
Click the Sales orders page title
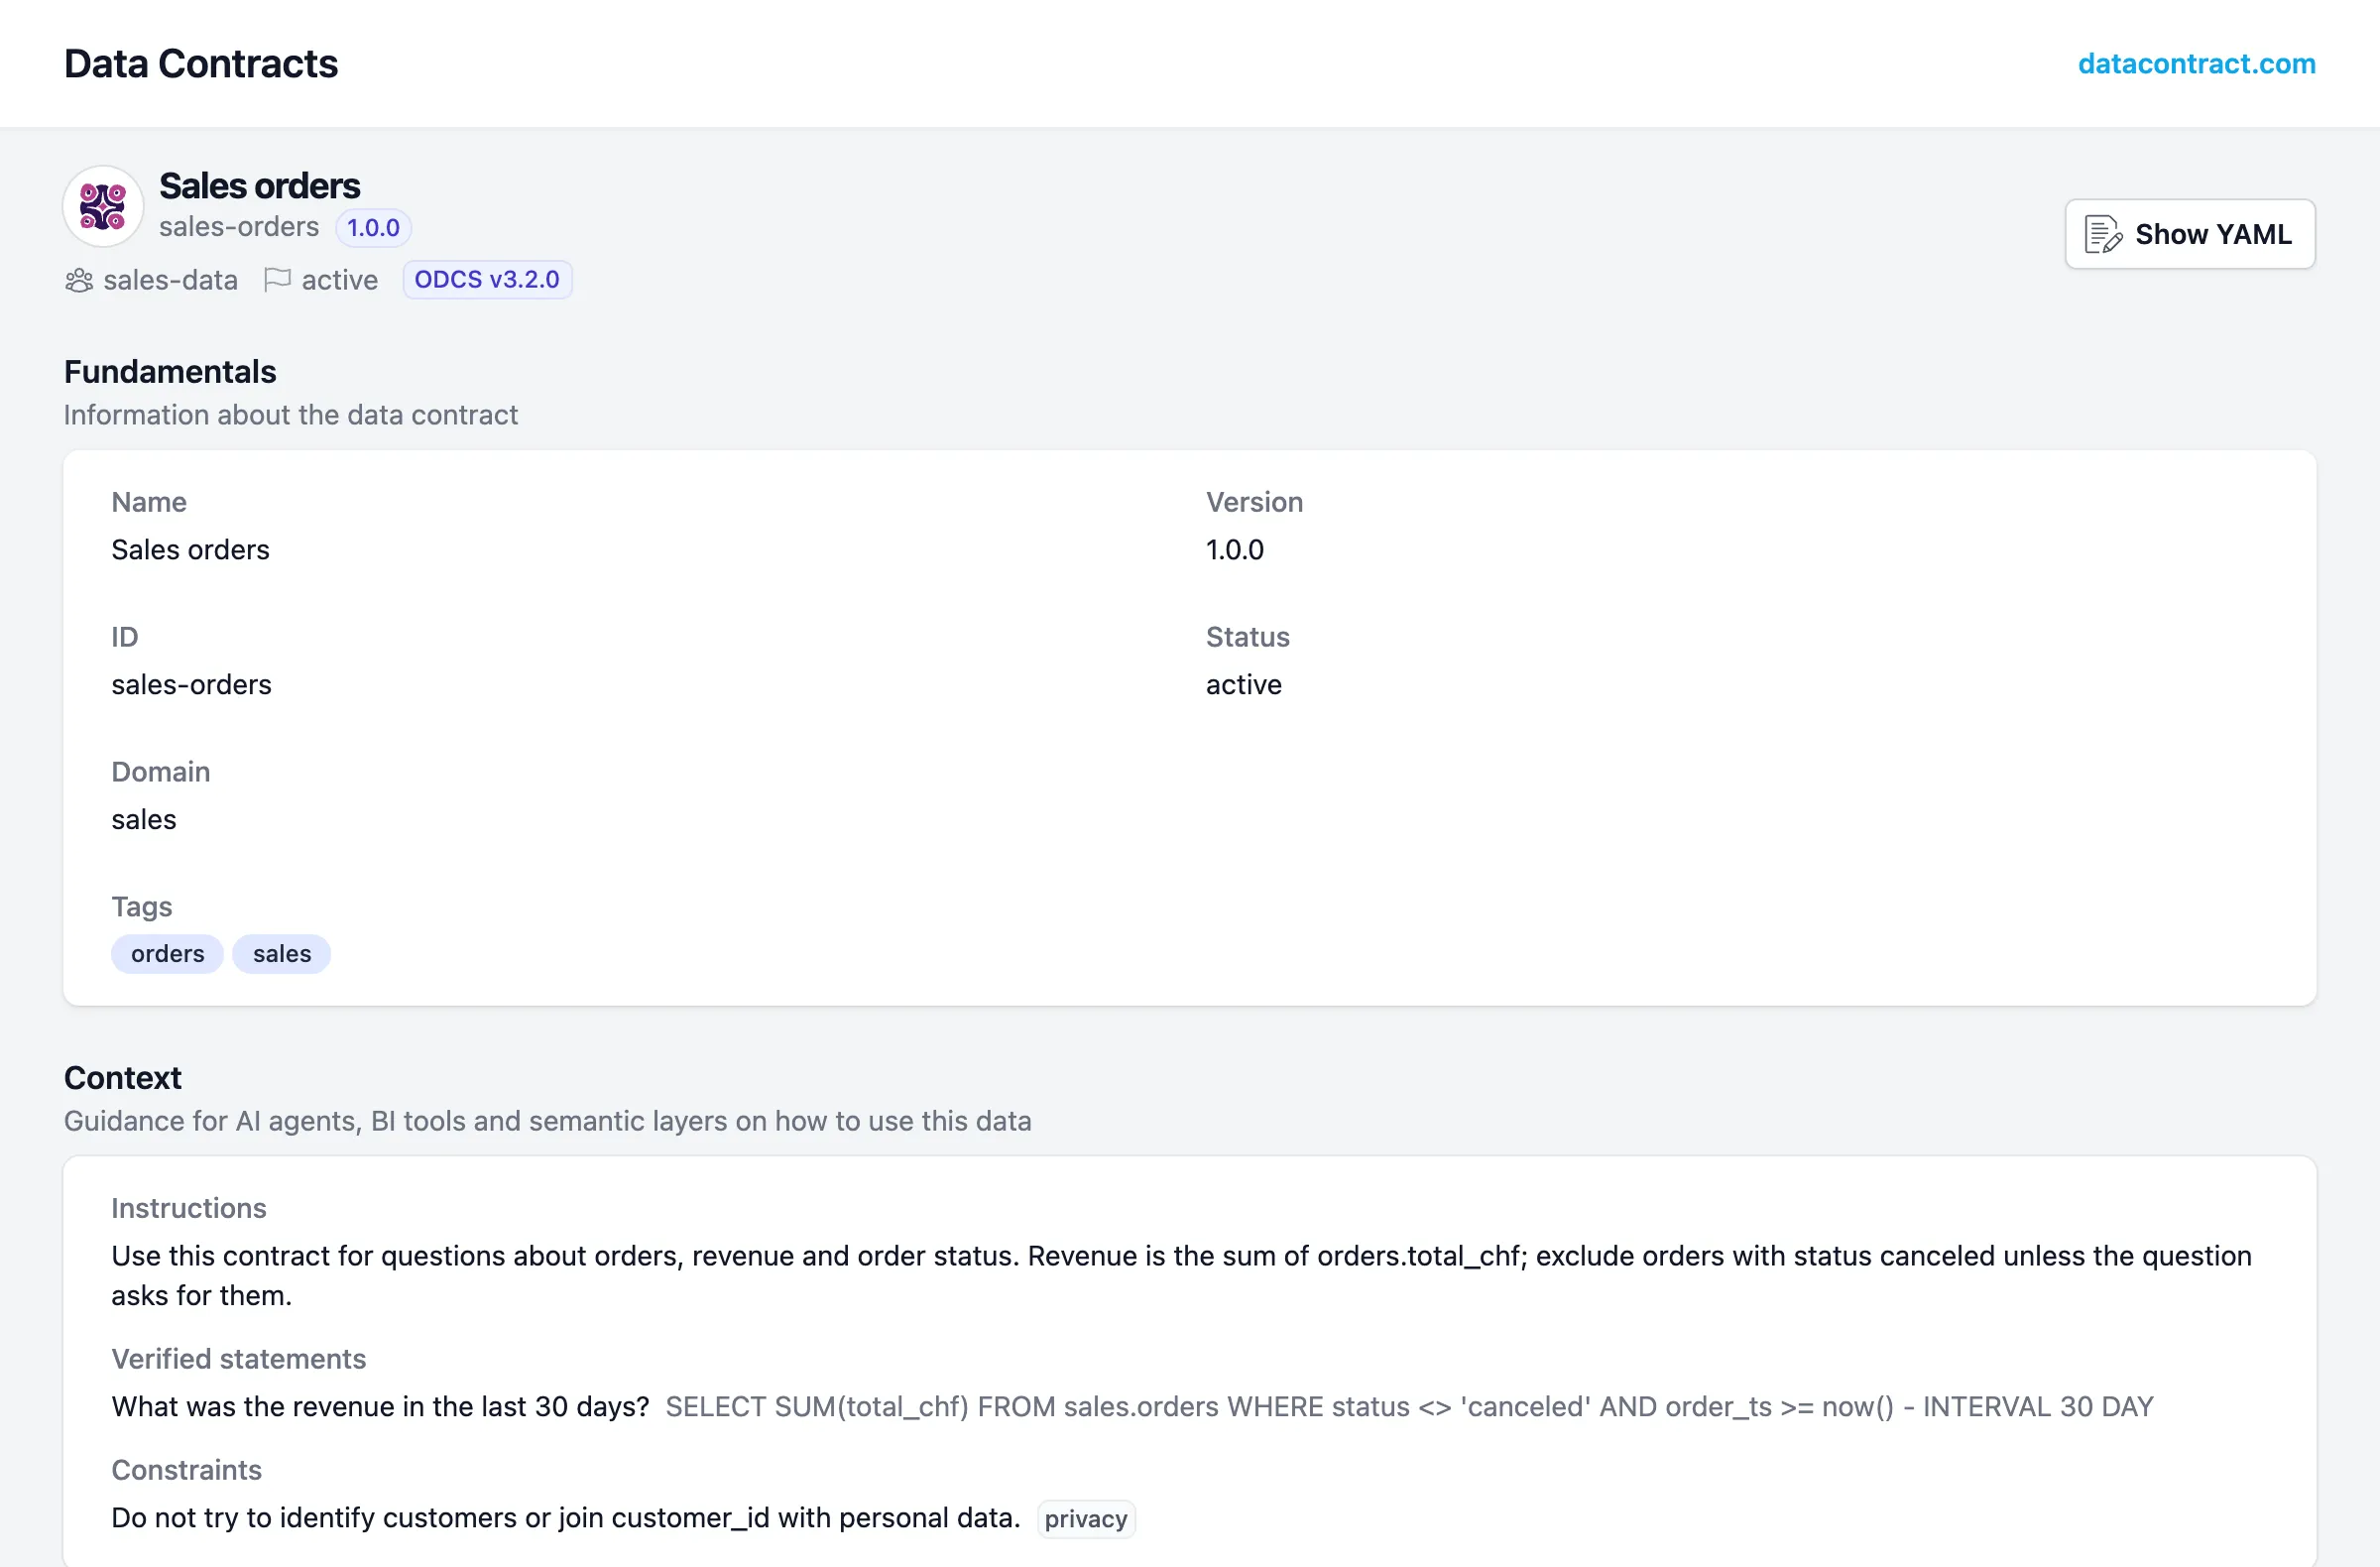pyautogui.click(x=260, y=186)
